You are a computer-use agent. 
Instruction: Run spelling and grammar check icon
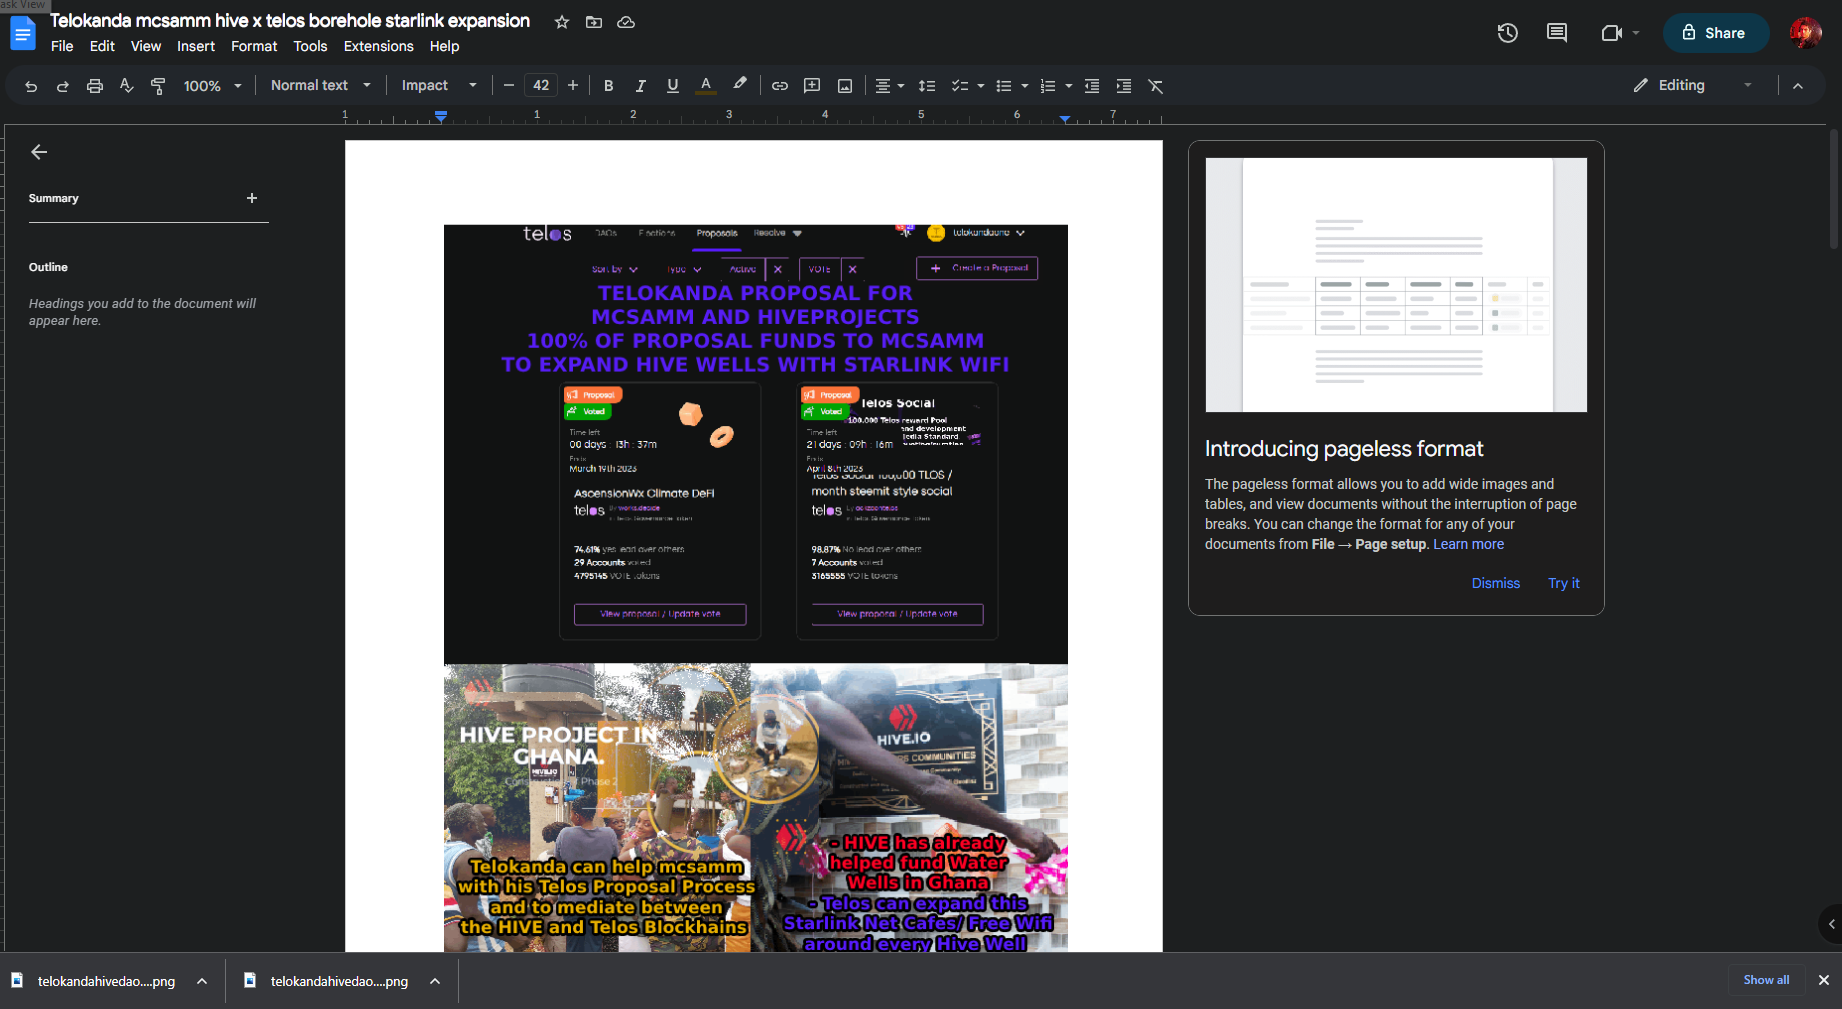tap(126, 86)
